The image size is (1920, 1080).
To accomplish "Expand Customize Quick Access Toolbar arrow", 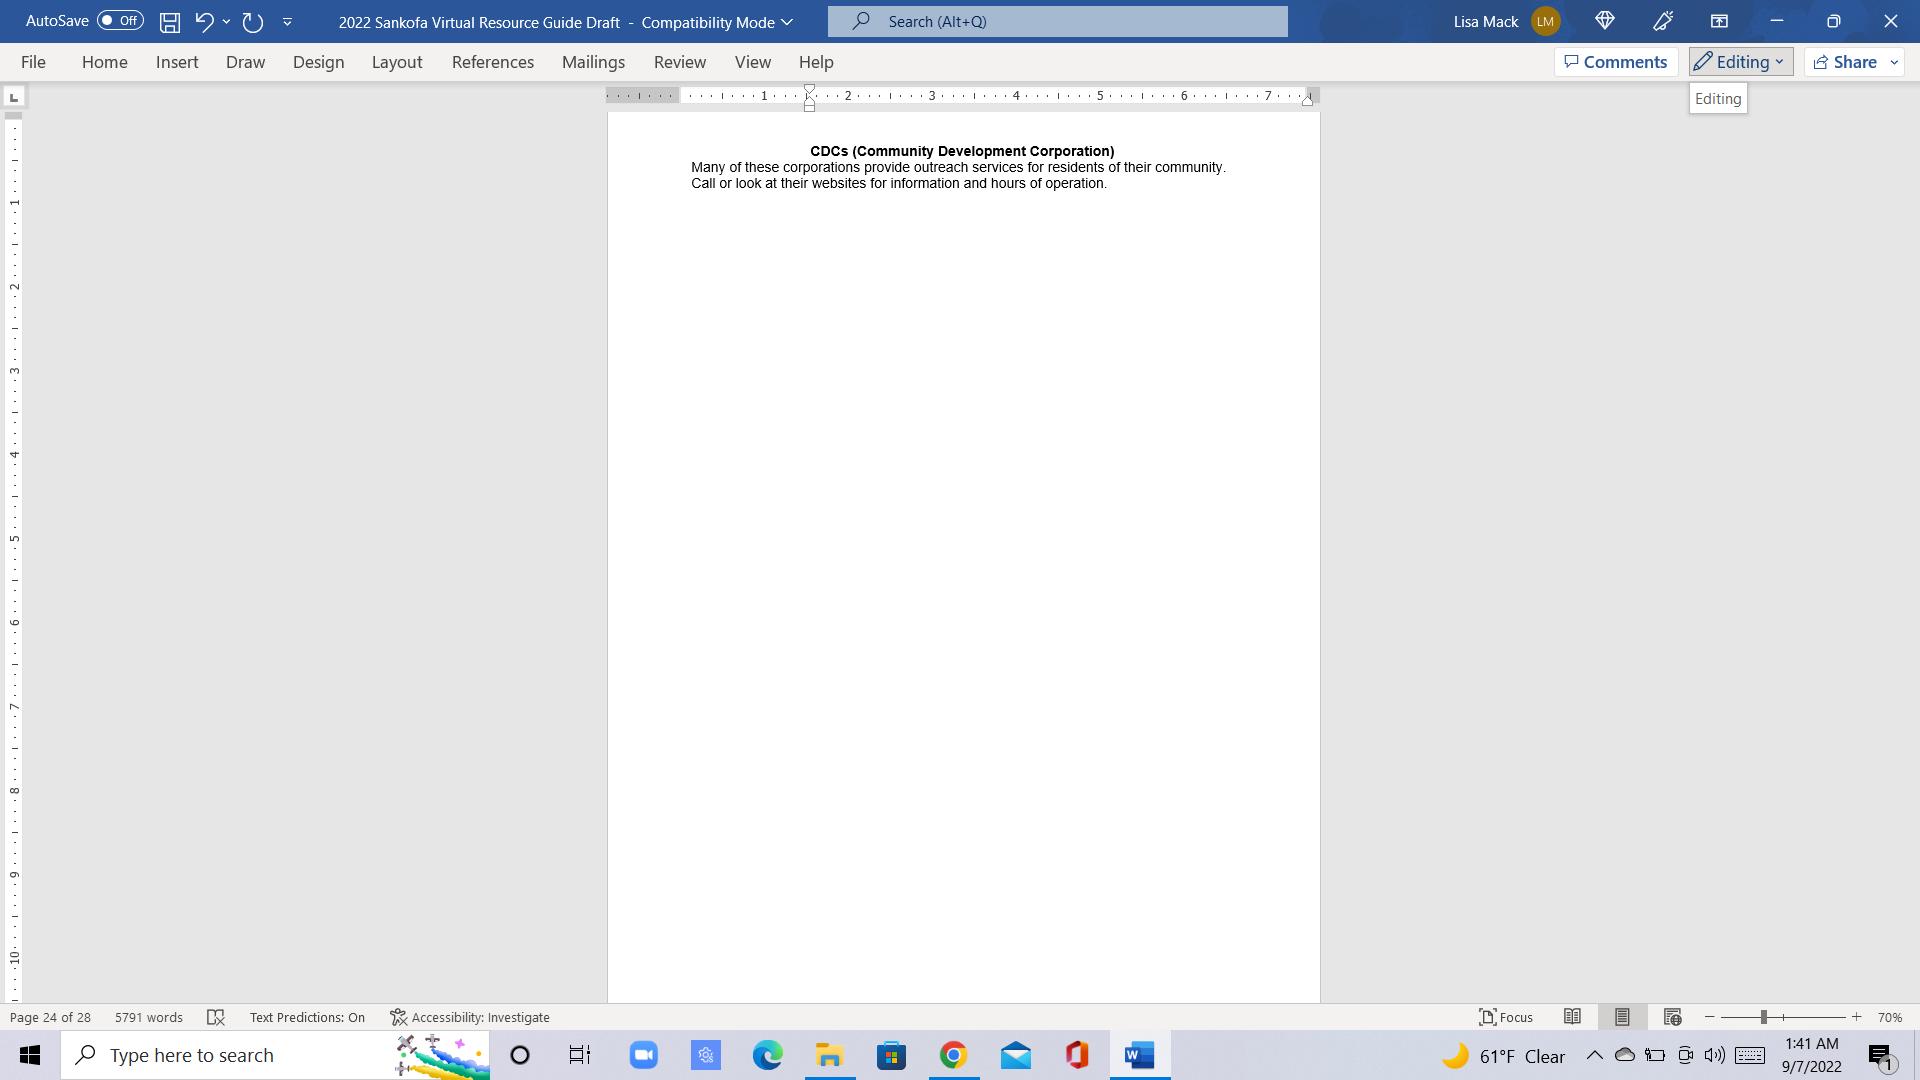I will (x=287, y=21).
